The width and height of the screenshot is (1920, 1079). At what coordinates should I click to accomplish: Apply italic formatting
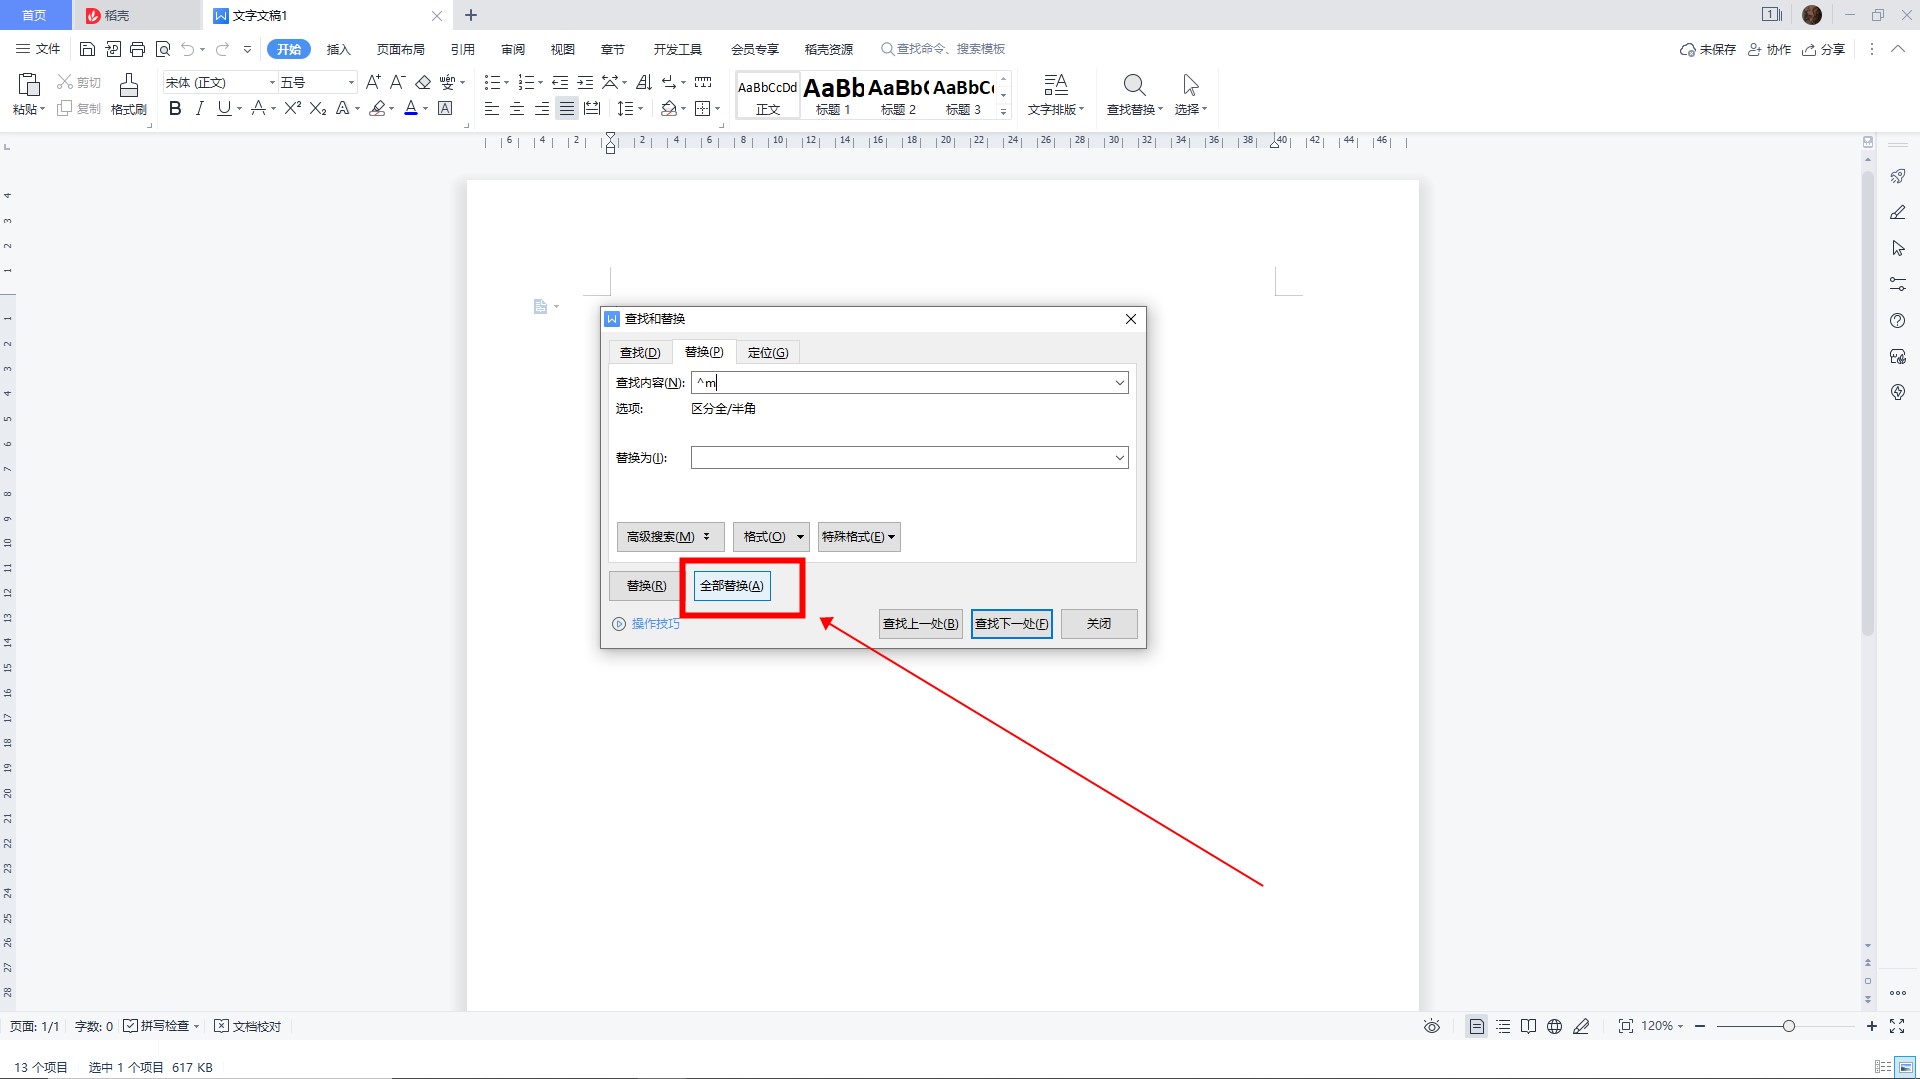199,109
